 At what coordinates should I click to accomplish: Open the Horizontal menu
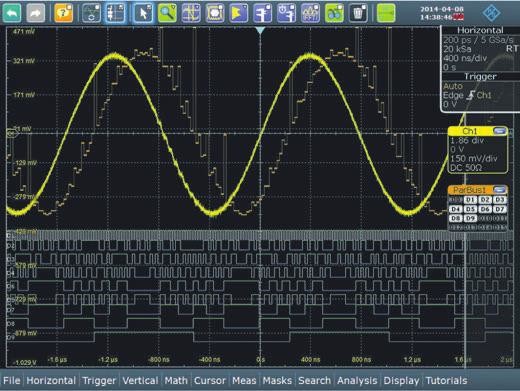point(51,380)
